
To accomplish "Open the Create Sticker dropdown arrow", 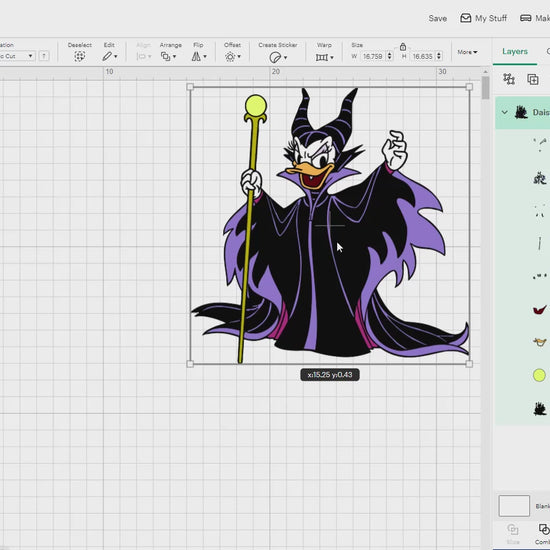I will 286,57.
